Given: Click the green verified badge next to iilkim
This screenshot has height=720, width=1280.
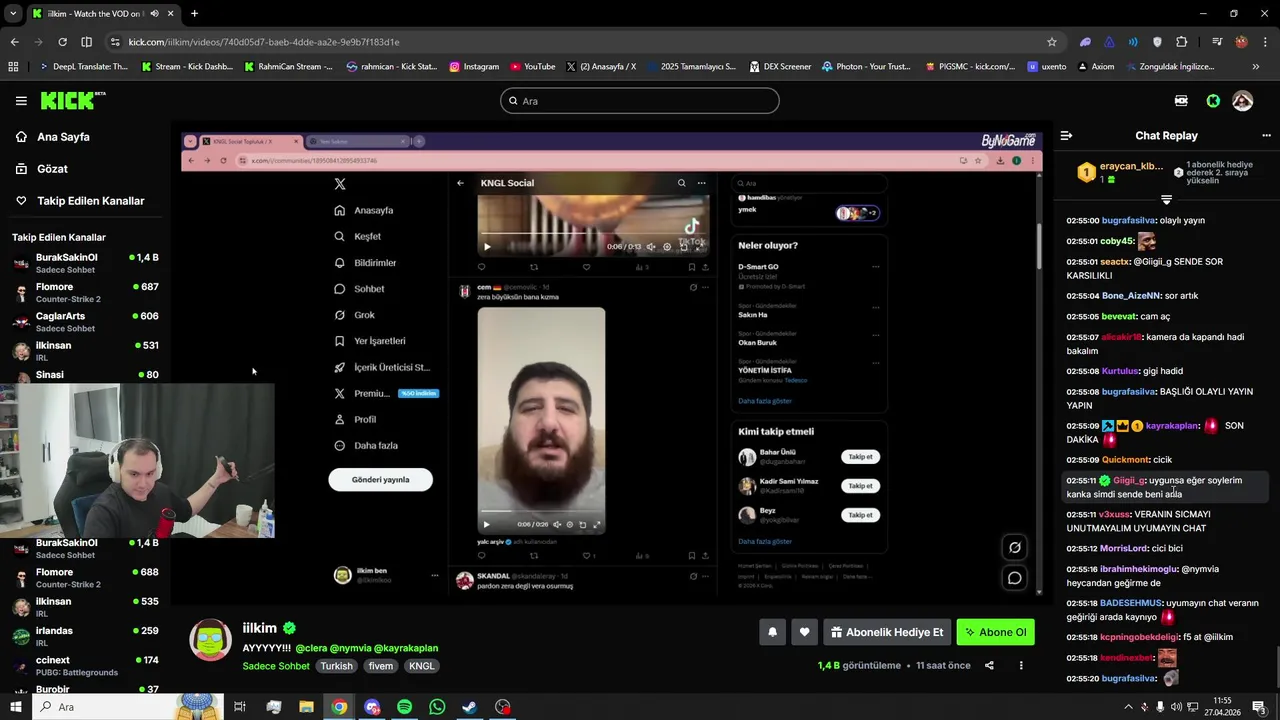Looking at the screenshot, I should point(289,628).
